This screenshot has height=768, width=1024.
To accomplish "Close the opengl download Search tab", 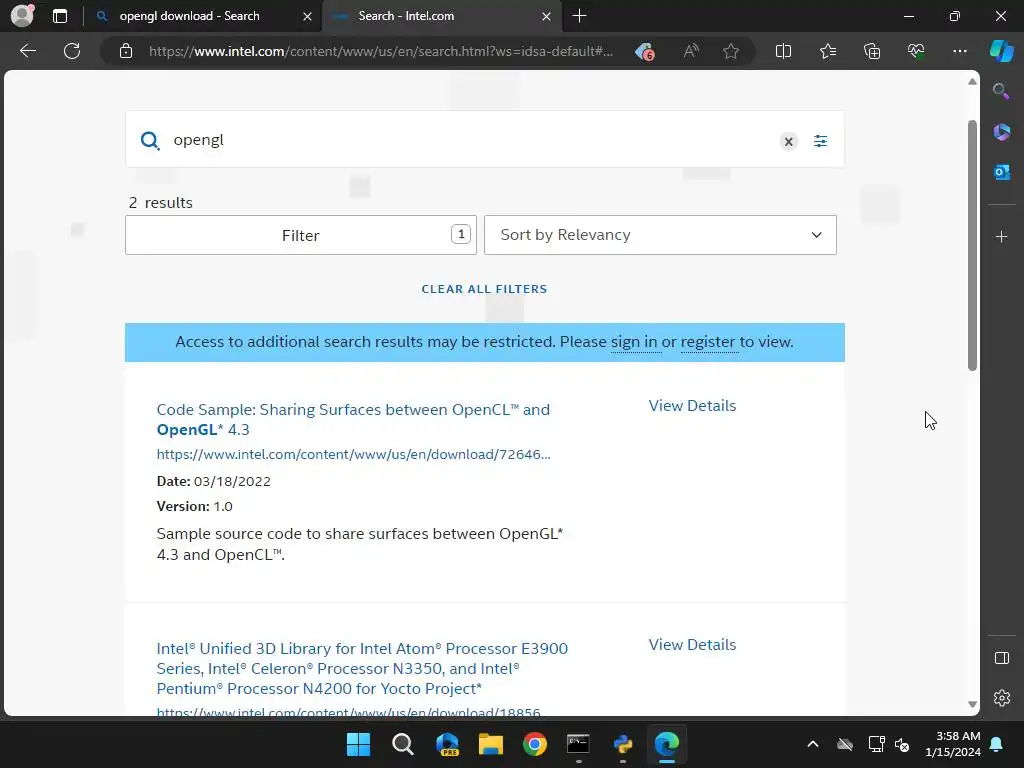I will [x=307, y=16].
